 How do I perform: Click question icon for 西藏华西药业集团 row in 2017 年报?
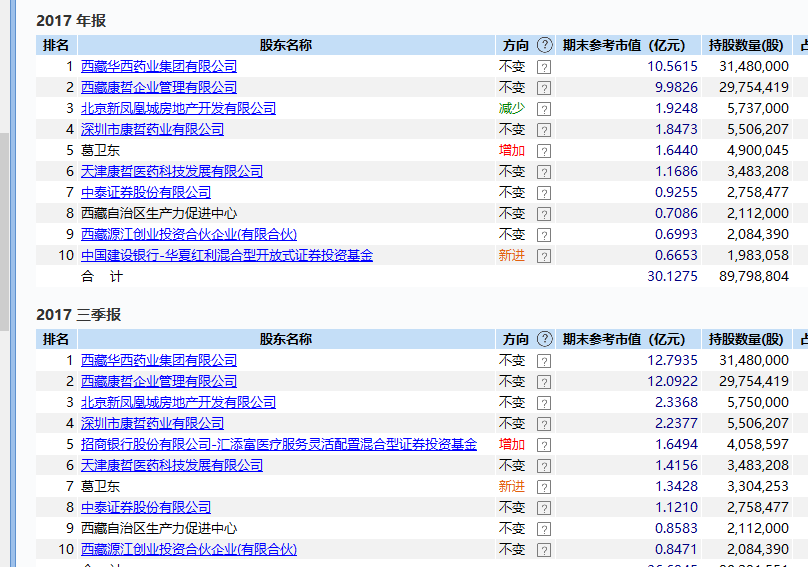click(544, 67)
